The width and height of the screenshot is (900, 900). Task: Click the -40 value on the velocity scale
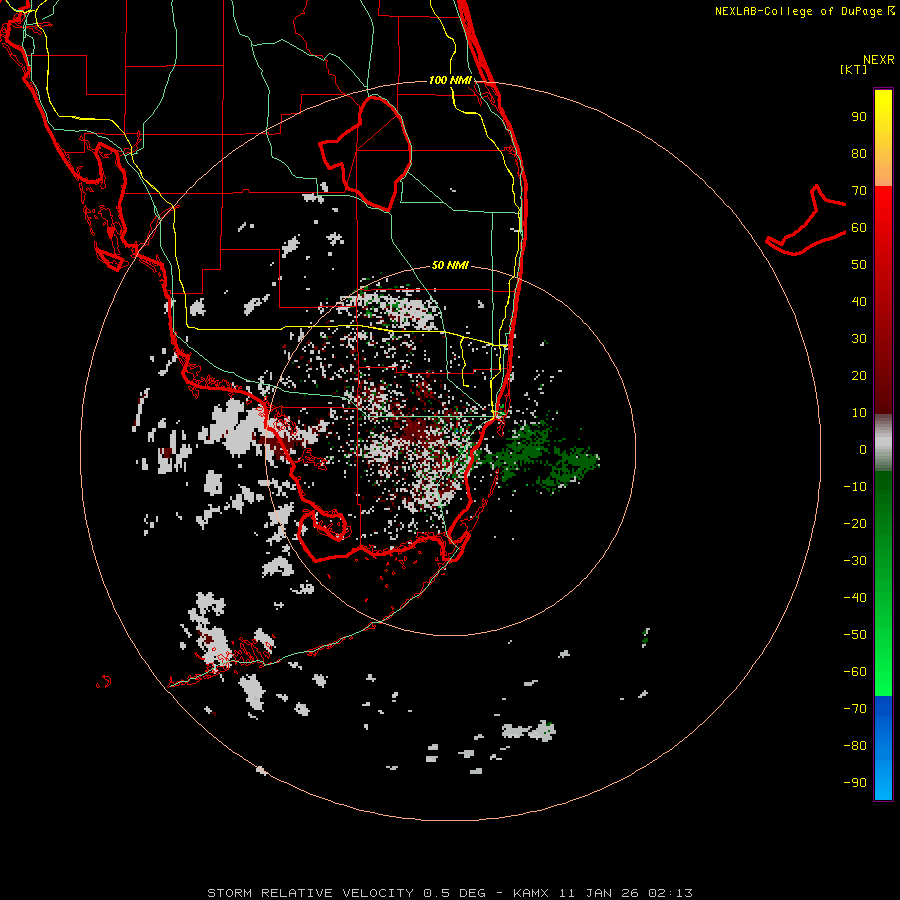click(x=855, y=598)
